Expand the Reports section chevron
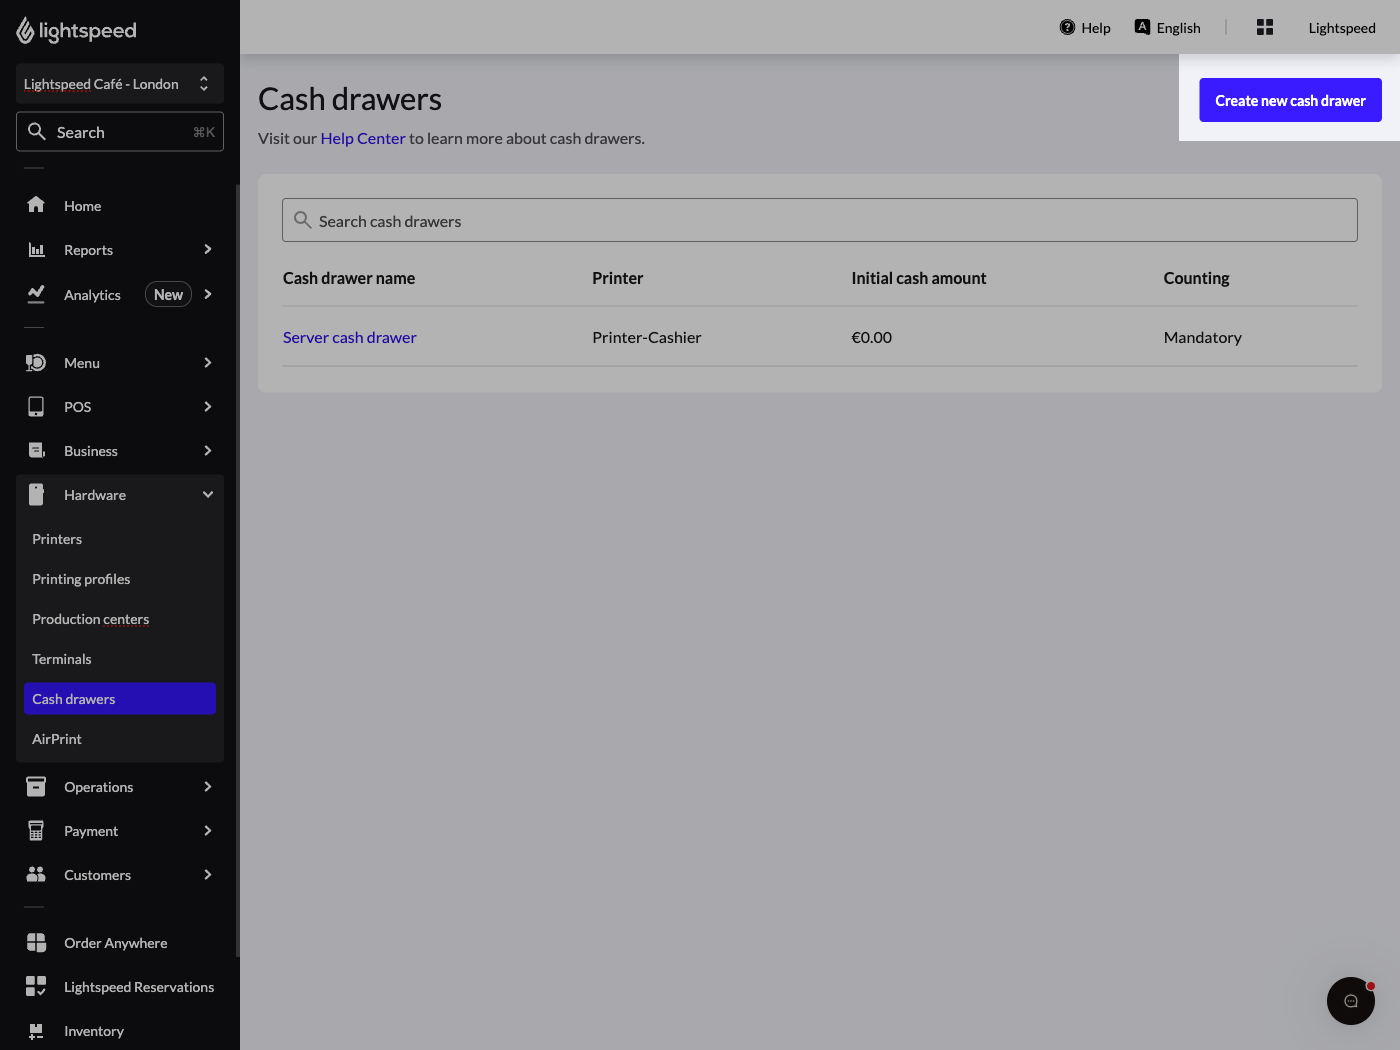The image size is (1400, 1050). pyautogui.click(x=207, y=249)
